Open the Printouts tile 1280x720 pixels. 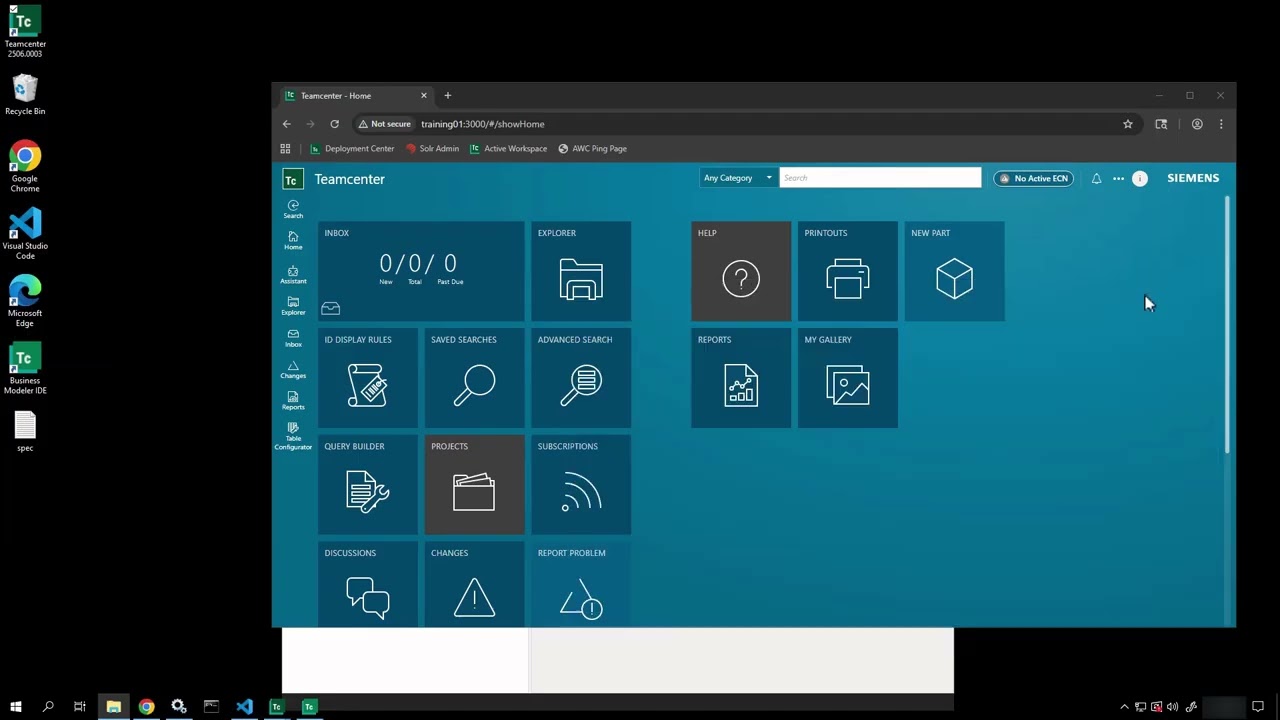848,271
